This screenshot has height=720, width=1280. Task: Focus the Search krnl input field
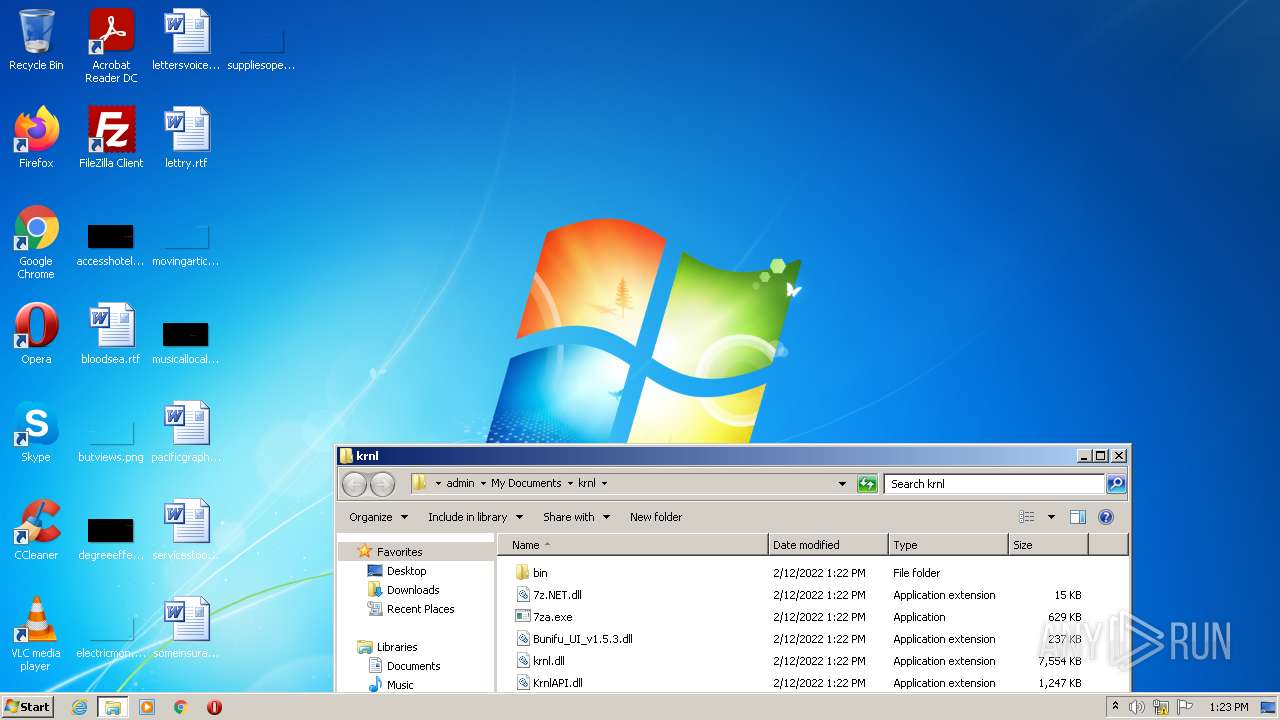(994, 484)
